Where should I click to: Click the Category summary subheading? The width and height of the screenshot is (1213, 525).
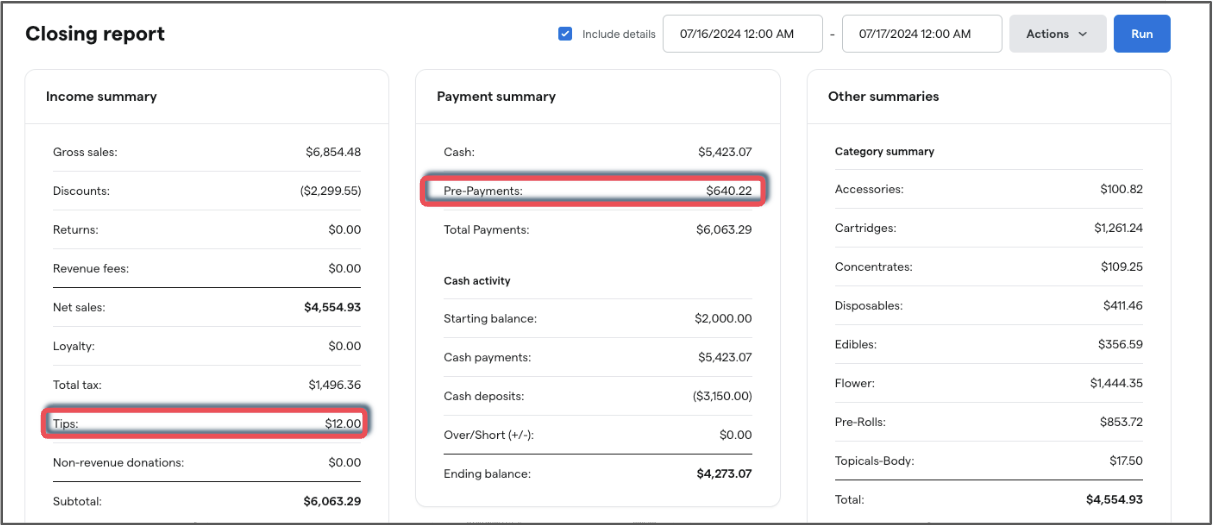[x=885, y=152]
